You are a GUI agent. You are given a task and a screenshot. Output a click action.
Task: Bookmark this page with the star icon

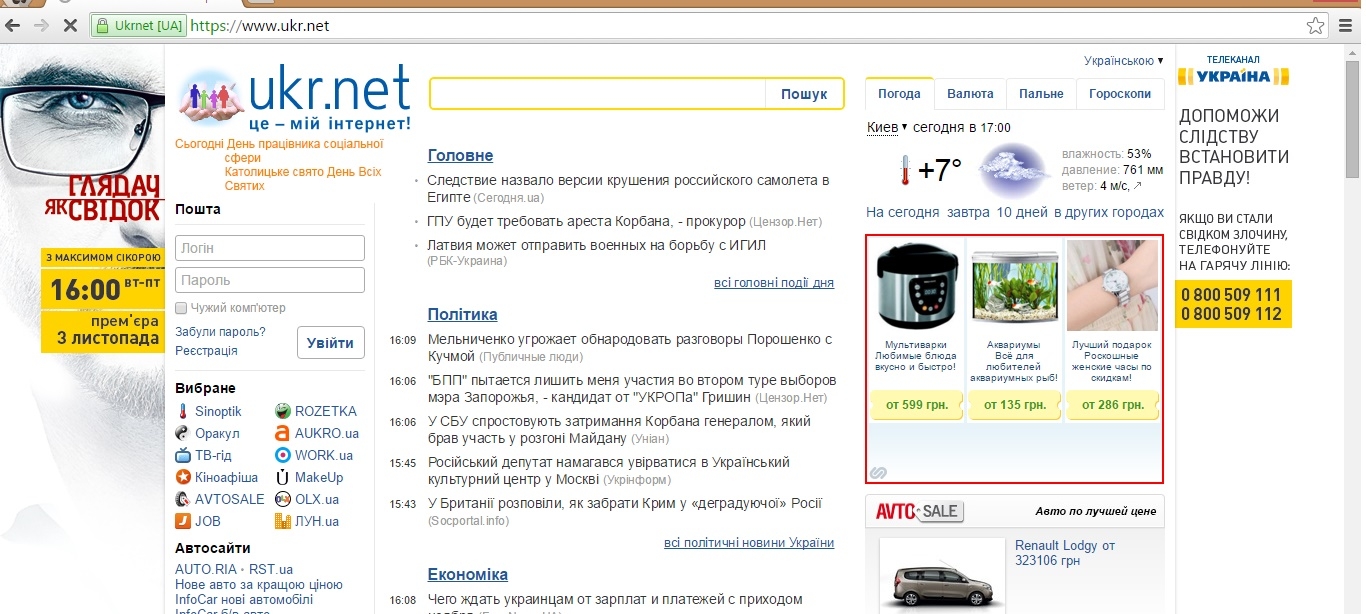pyautogui.click(x=1316, y=26)
